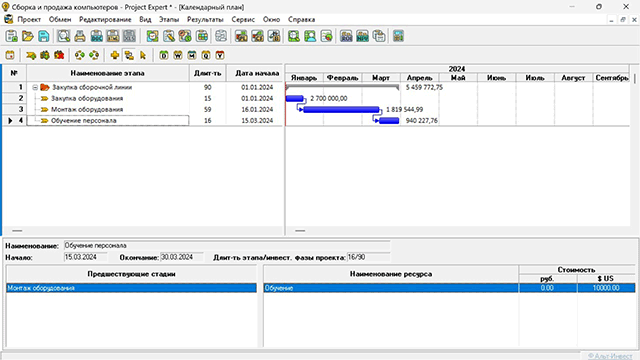Click the clipboard with pencil toolbar icon
The height and width of the screenshot is (360, 640).
tap(169, 36)
